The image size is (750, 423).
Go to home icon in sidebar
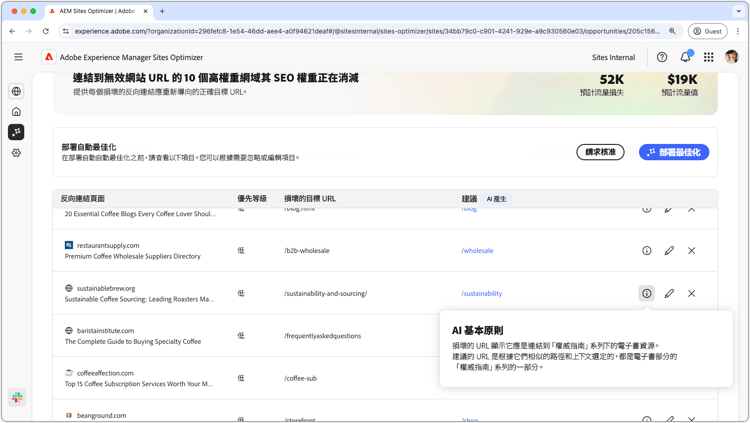16,111
